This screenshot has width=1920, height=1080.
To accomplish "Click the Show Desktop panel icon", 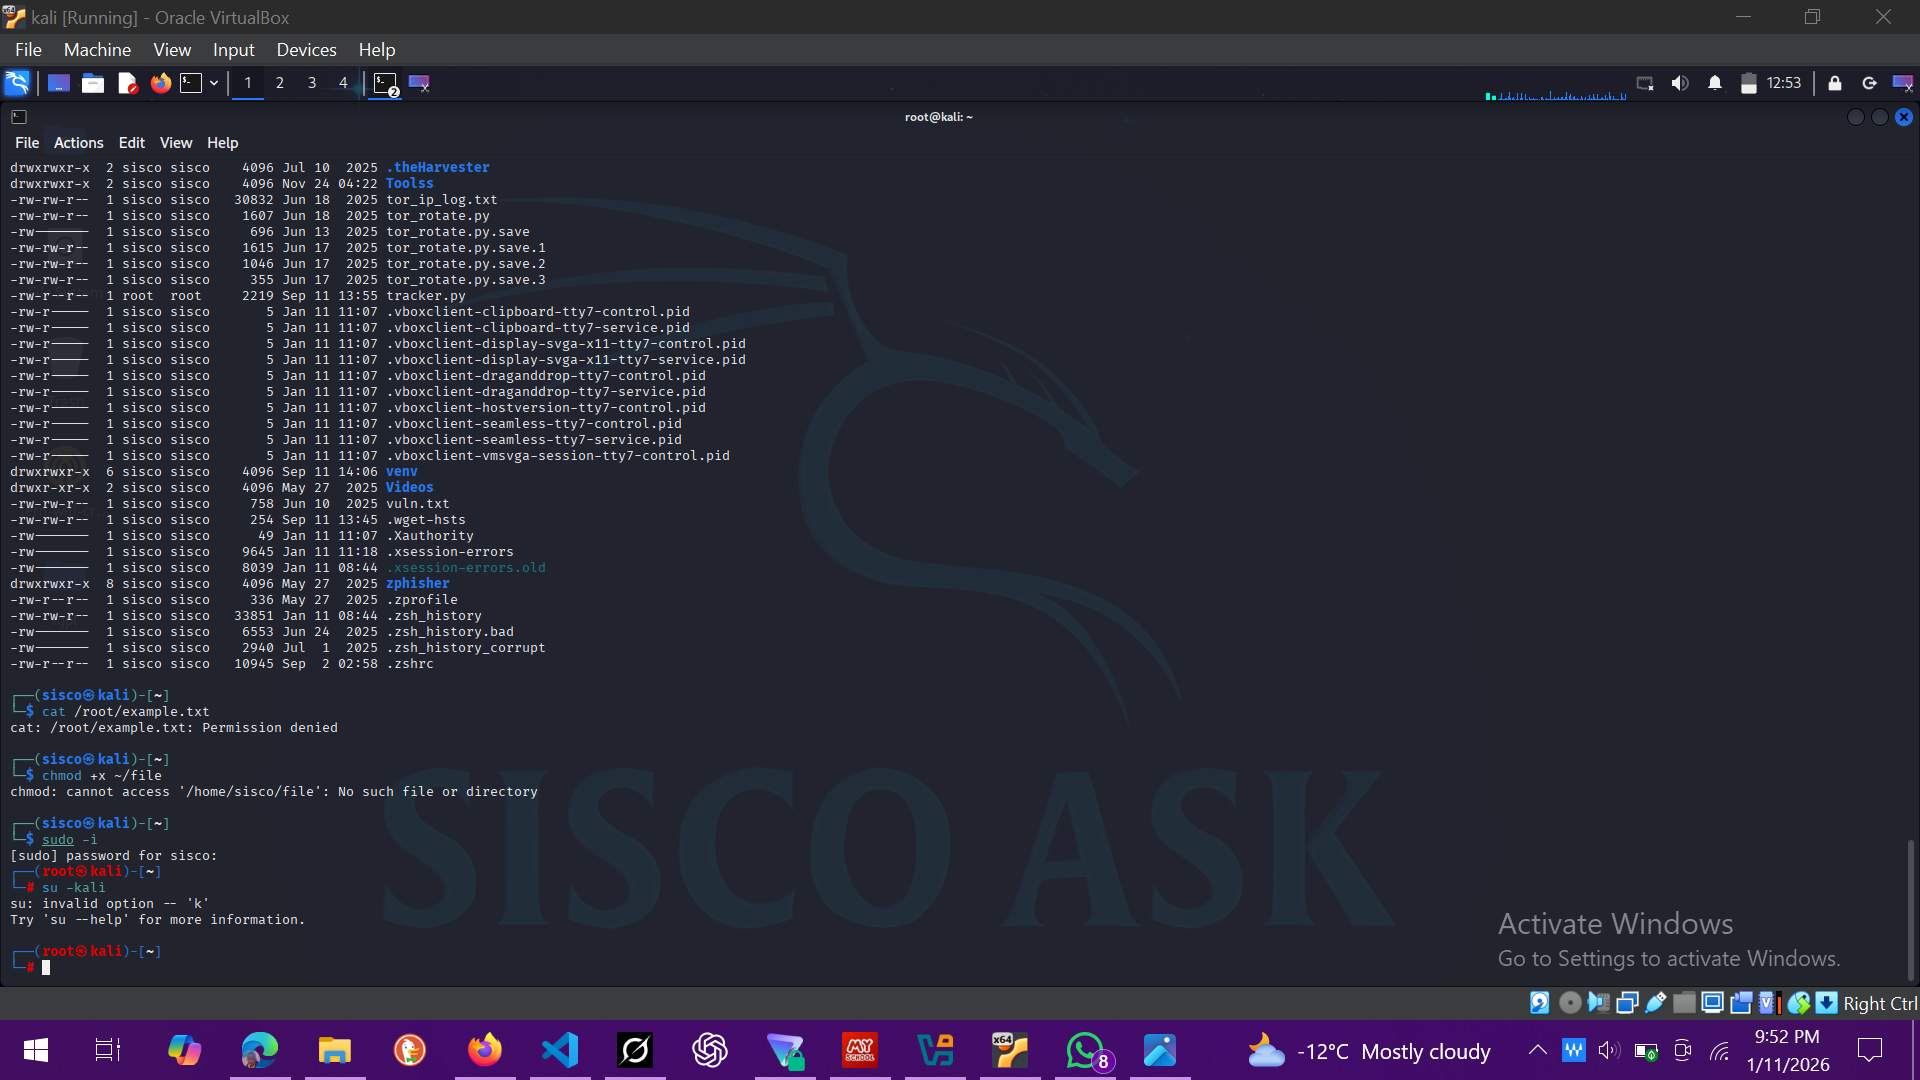I will [59, 83].
